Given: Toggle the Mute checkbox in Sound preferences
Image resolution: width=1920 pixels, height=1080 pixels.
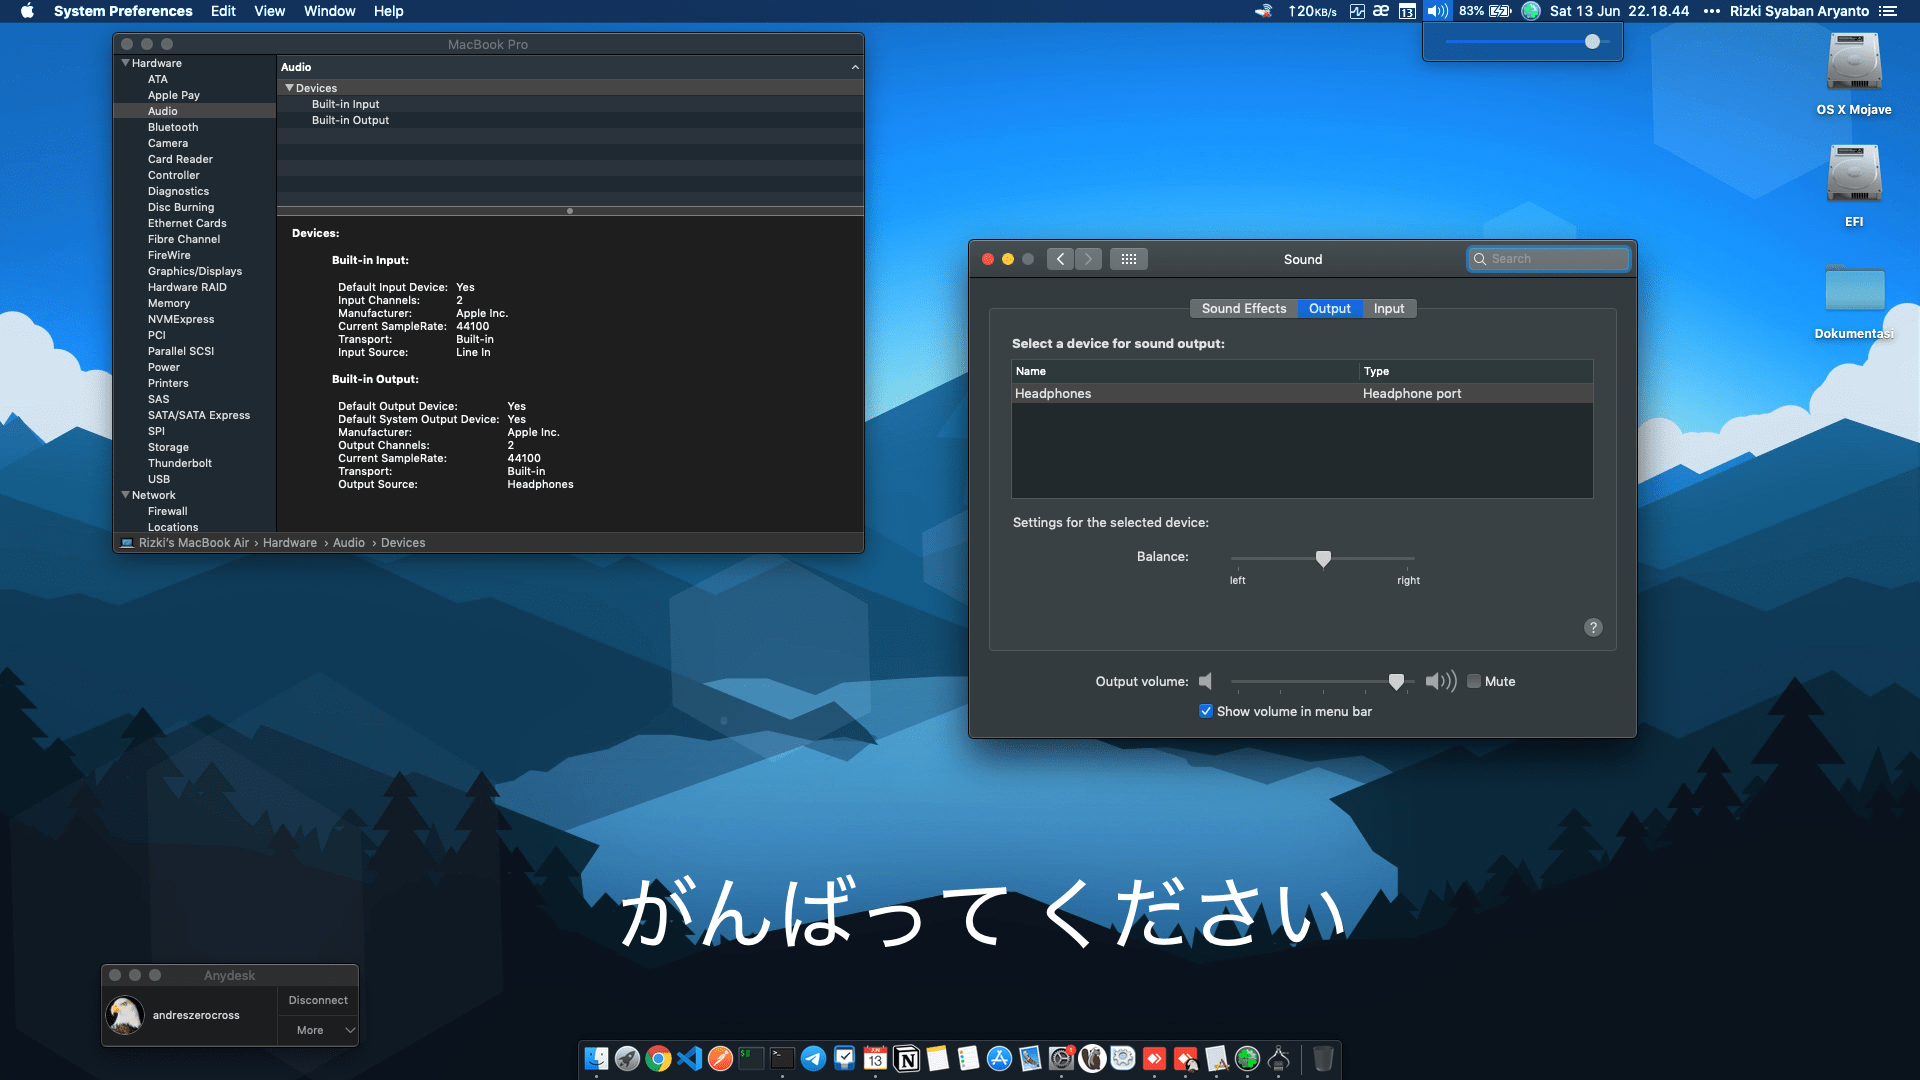Looking at the screenshot, I should 1474,681.
